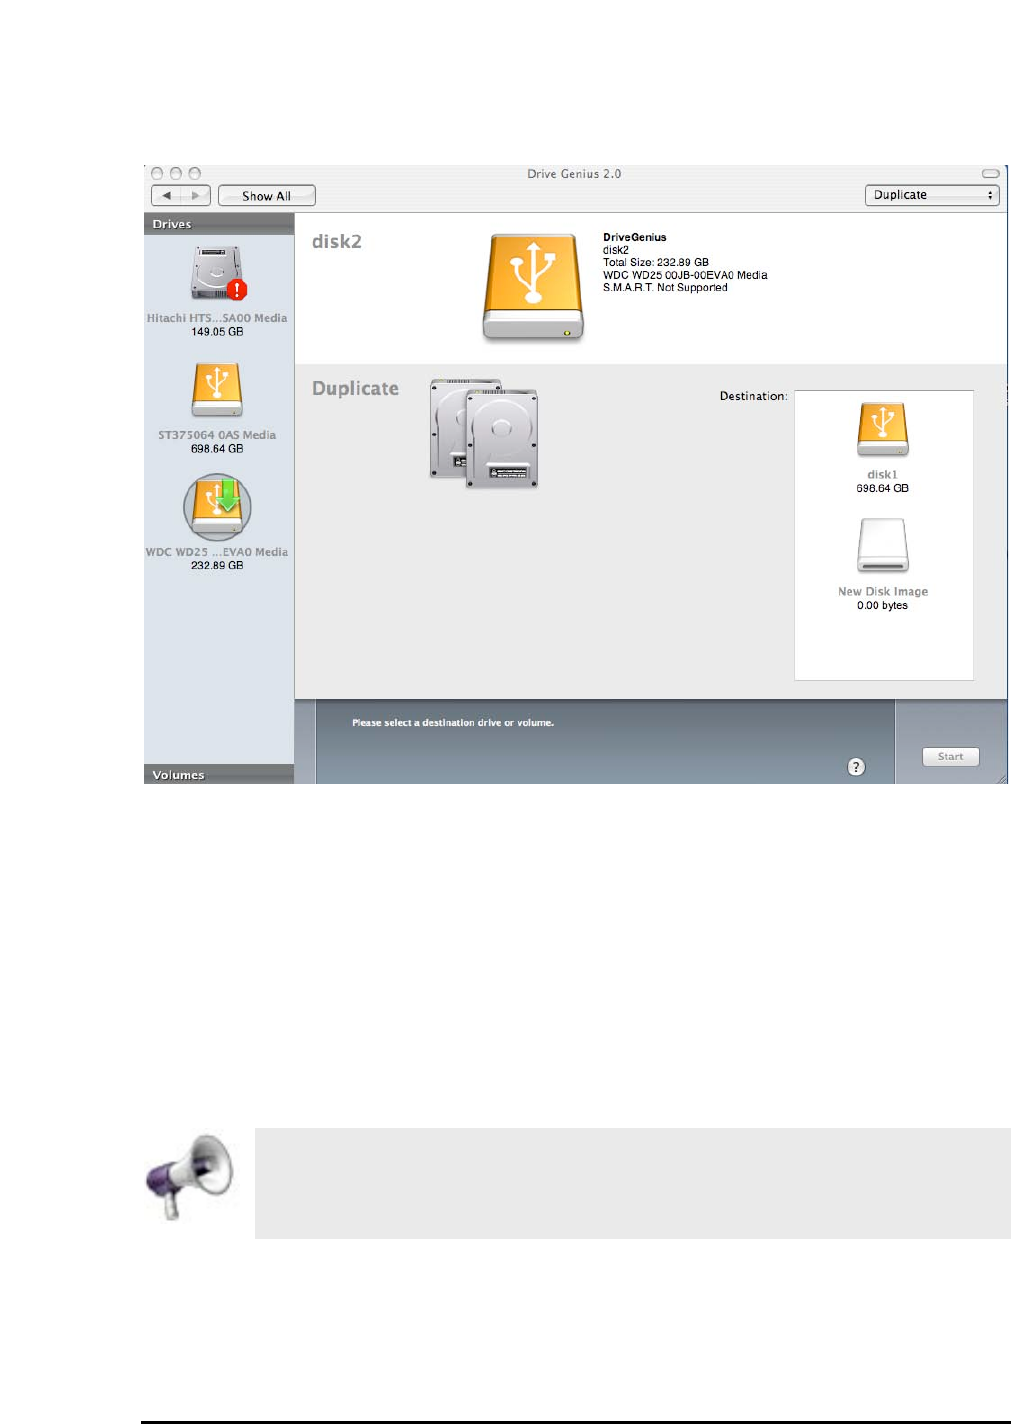Image resolution: width=1011 pixels, height=1424 pixels.
Task: Choose disk1 as destination drive
Action: click(x=882, y=429)
